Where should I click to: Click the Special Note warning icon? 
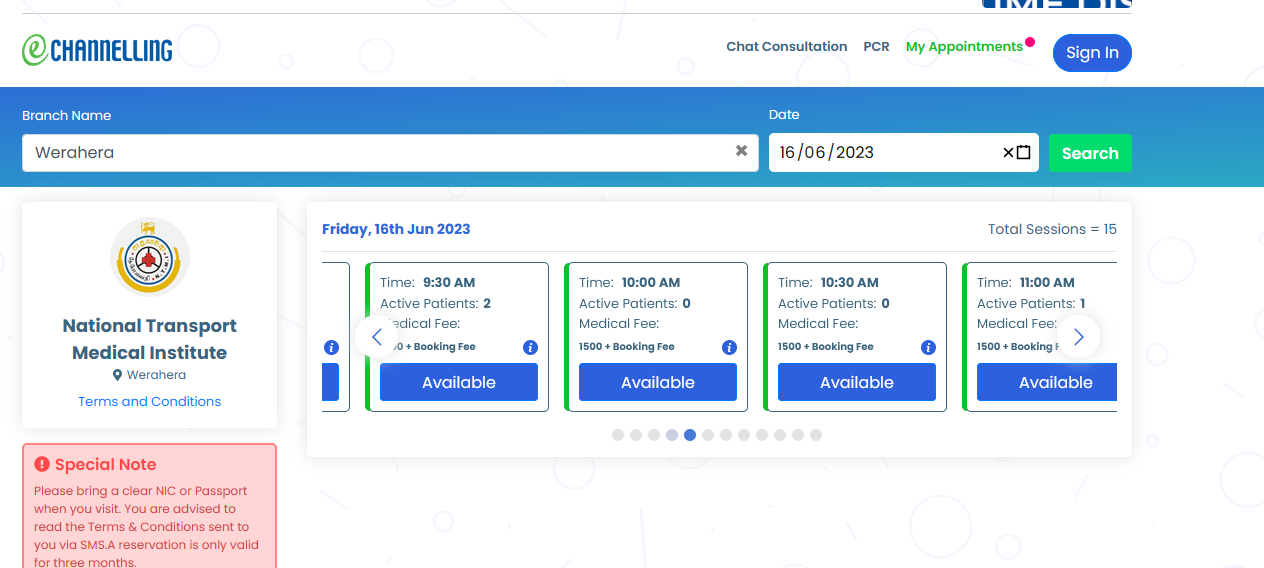[x=42, y=464]
